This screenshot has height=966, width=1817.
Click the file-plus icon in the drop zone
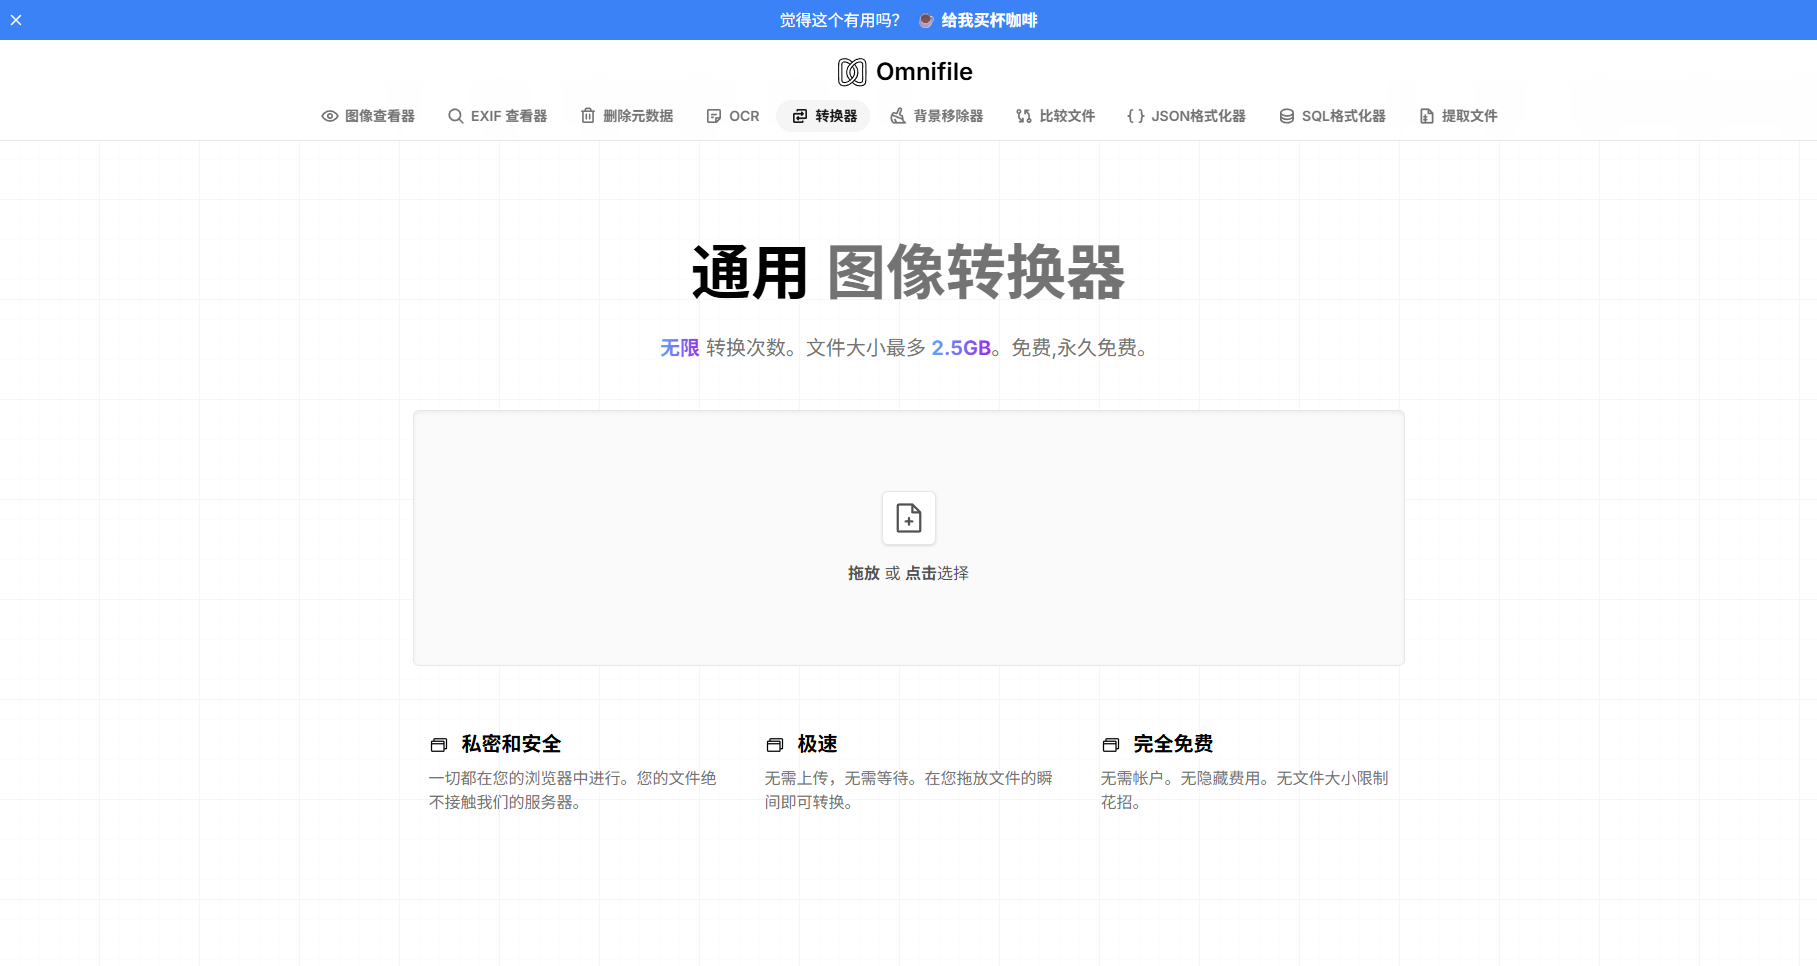point(908,518)
